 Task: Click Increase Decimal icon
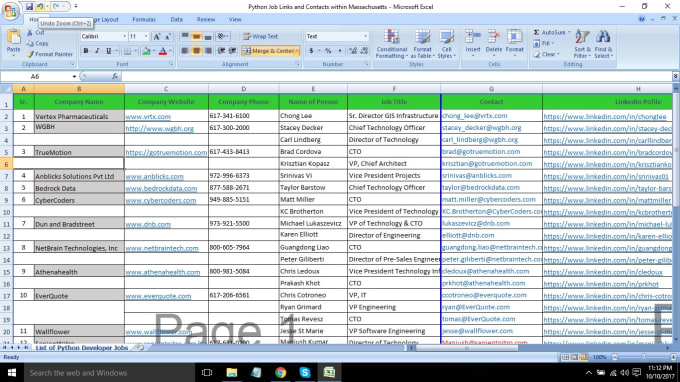tap(353, 51)
